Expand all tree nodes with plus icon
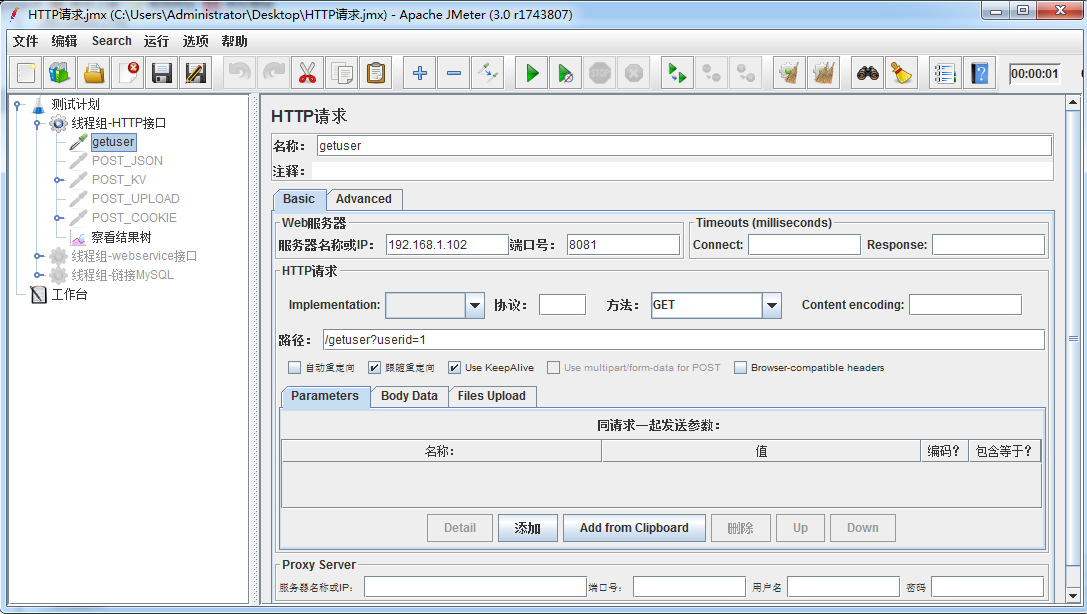 [x=419, y=73]
